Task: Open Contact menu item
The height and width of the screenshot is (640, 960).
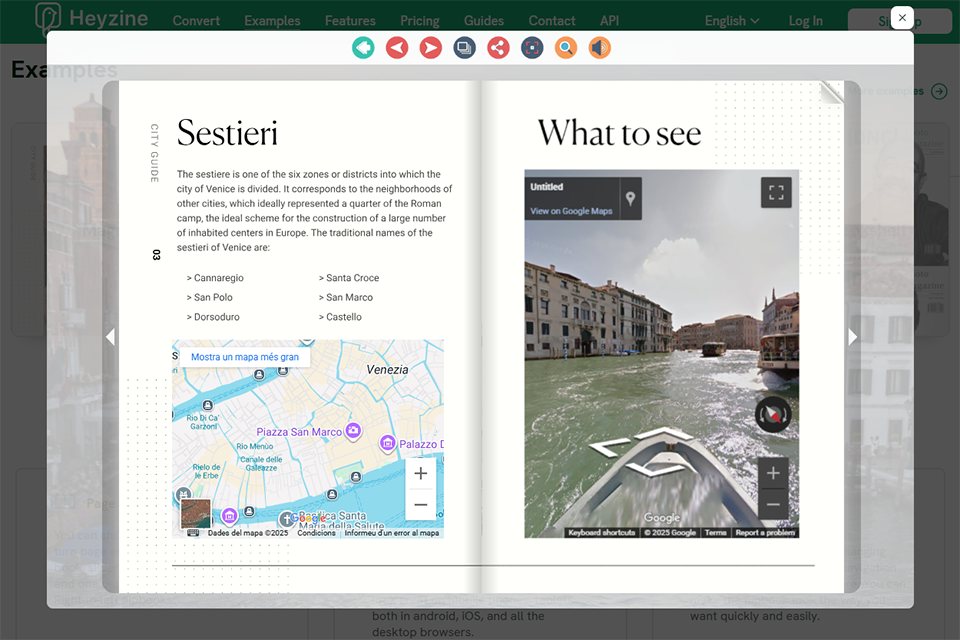Action: (x=552, y=21)
